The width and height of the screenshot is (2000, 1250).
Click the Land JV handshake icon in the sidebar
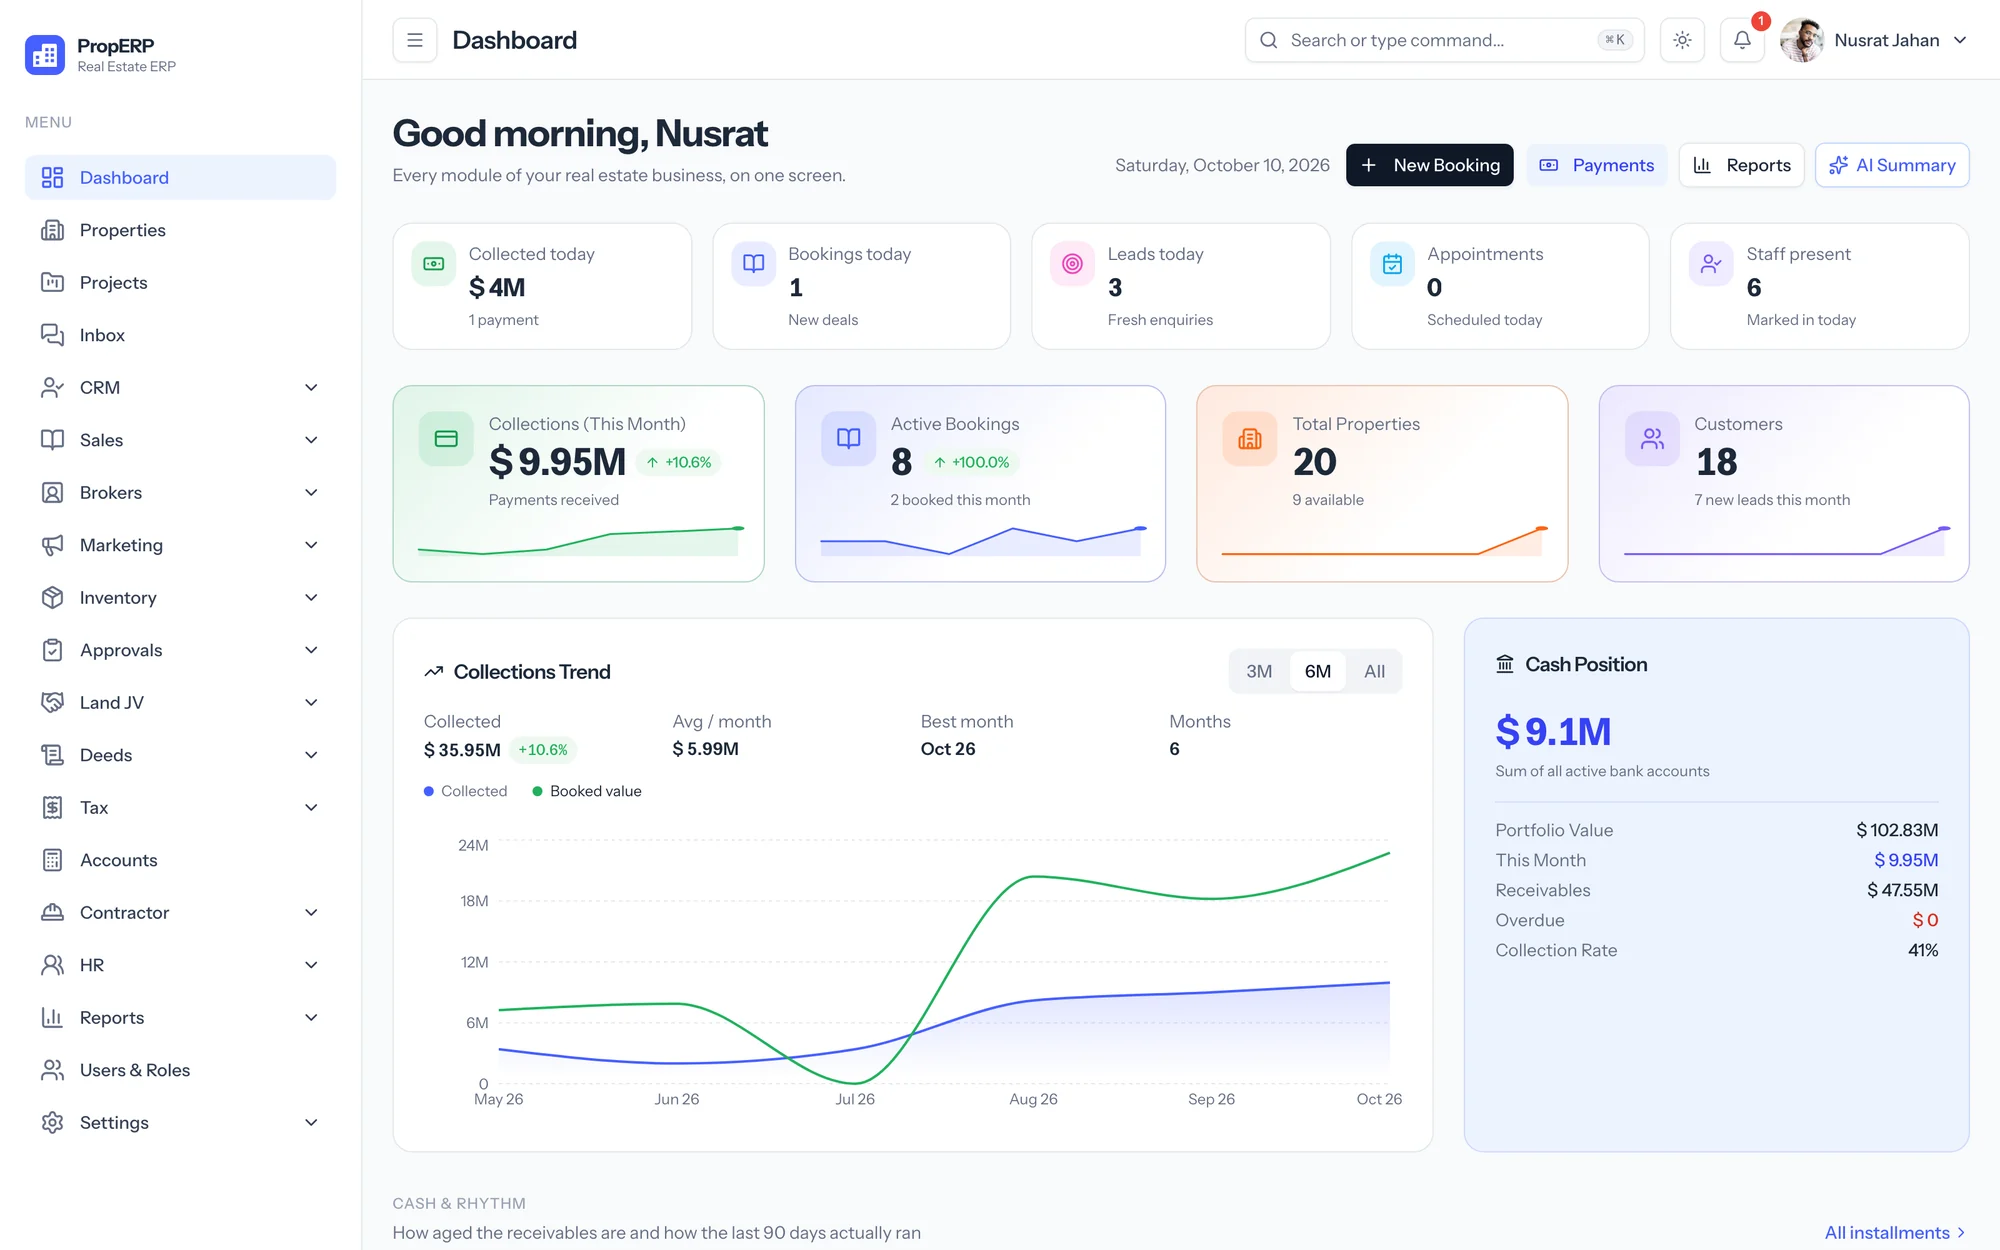coord(52,702)
